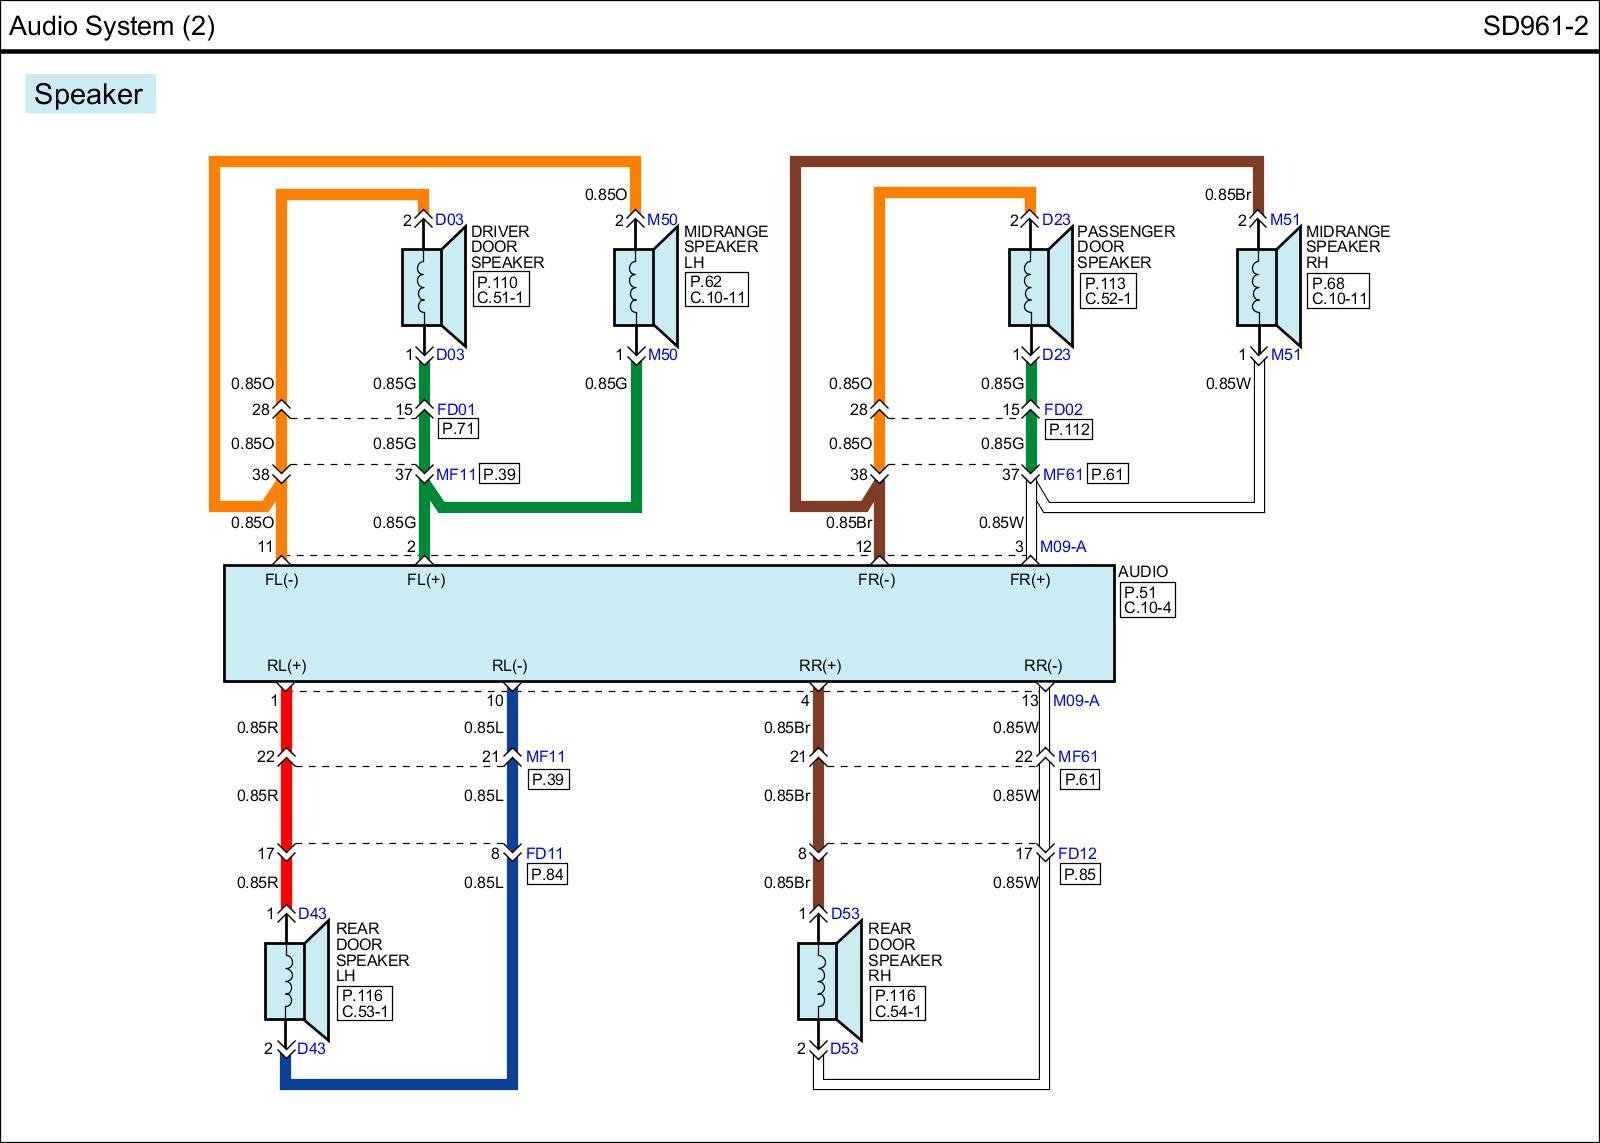Viewport: 1600px width, 1143px height.
Task: Click the SD961-2 diagram code
Action: coord(1534,26)
